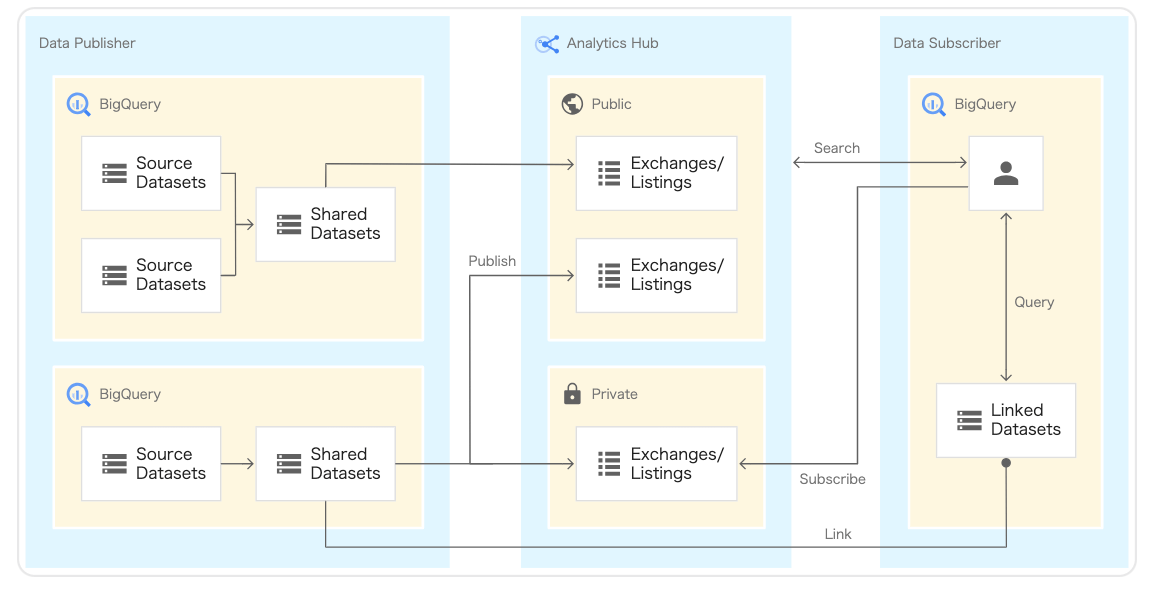Viewport: 1160px width, 592px height.
Task: Click the Data Subscriber heading
Action: coord(947,43)
